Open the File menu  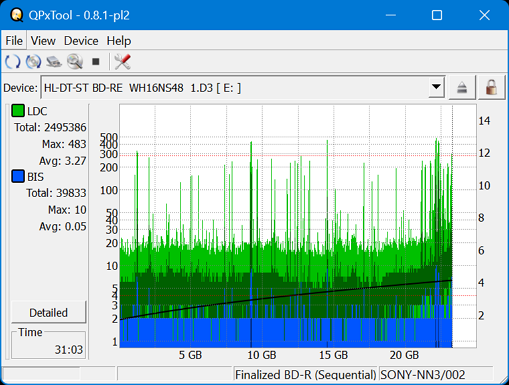pos(14,41)
